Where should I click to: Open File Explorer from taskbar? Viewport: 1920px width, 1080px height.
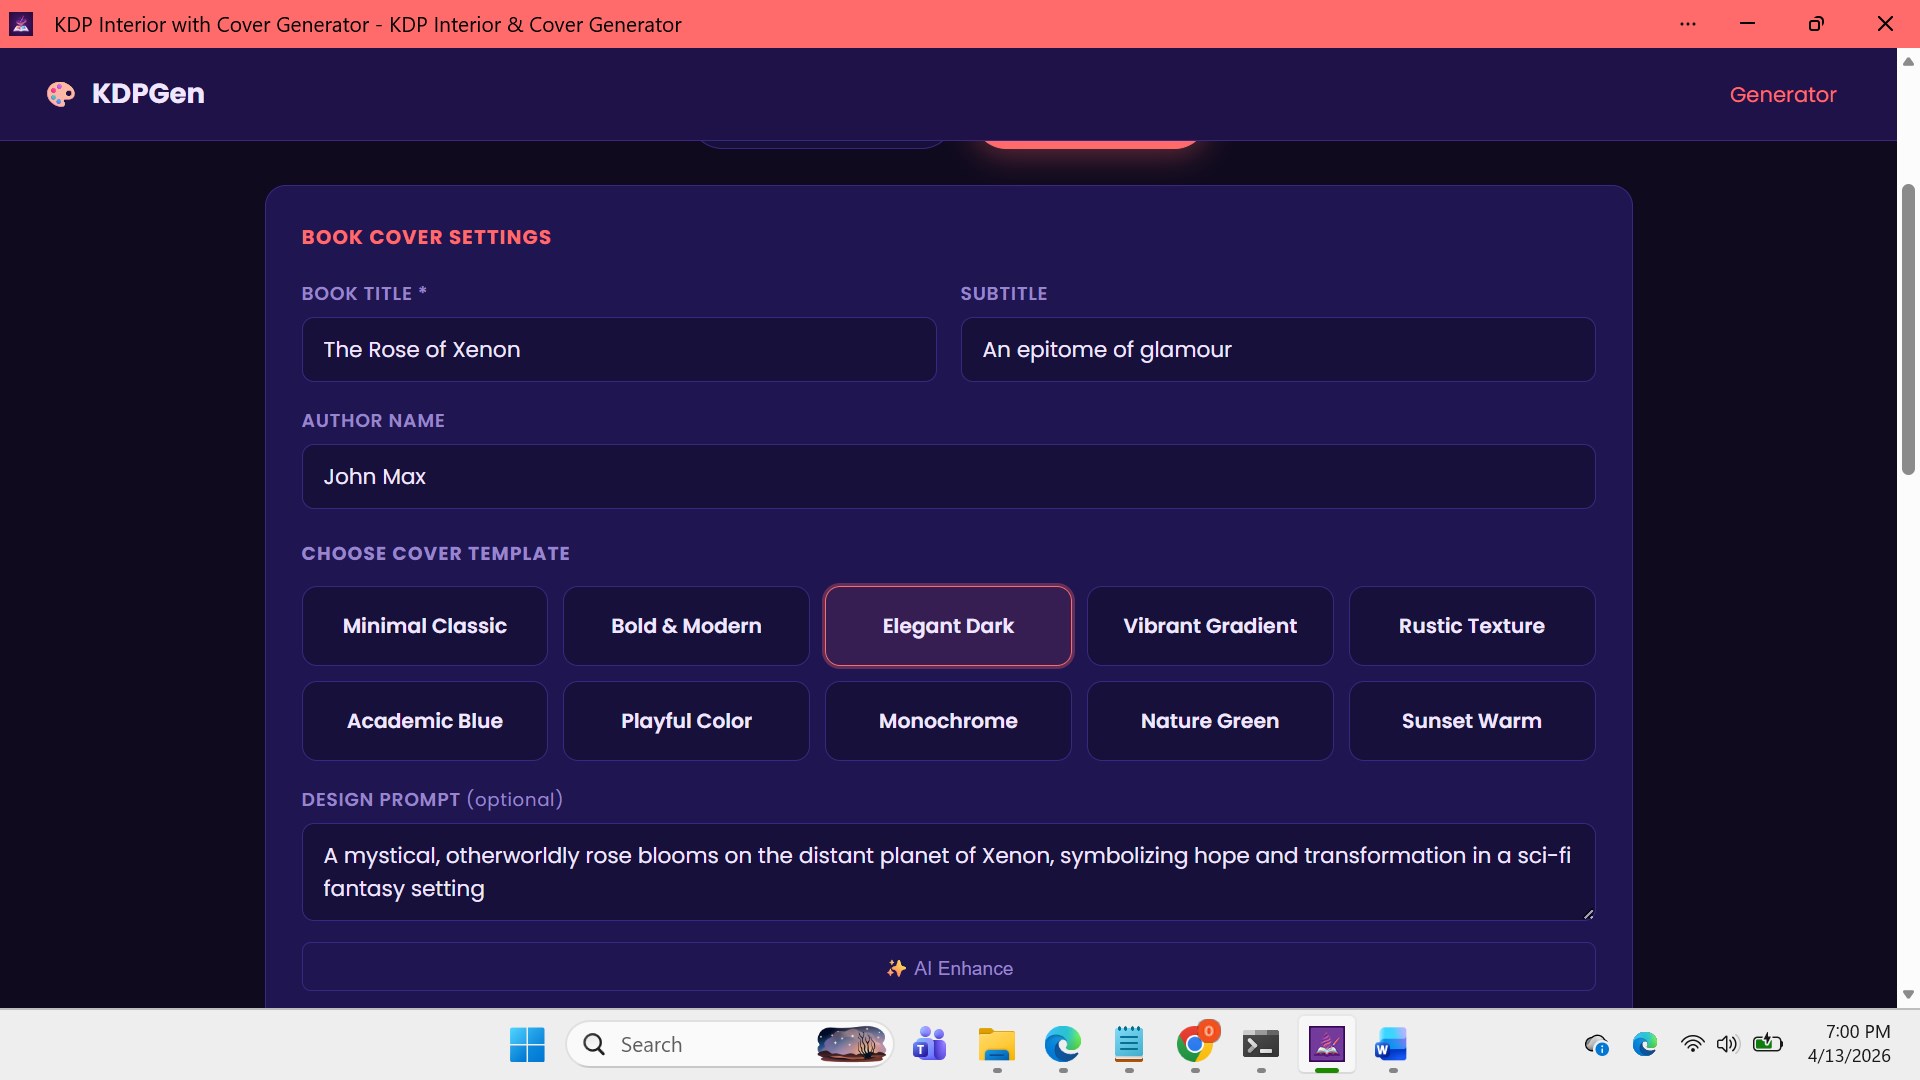(x=996, y=1045)
